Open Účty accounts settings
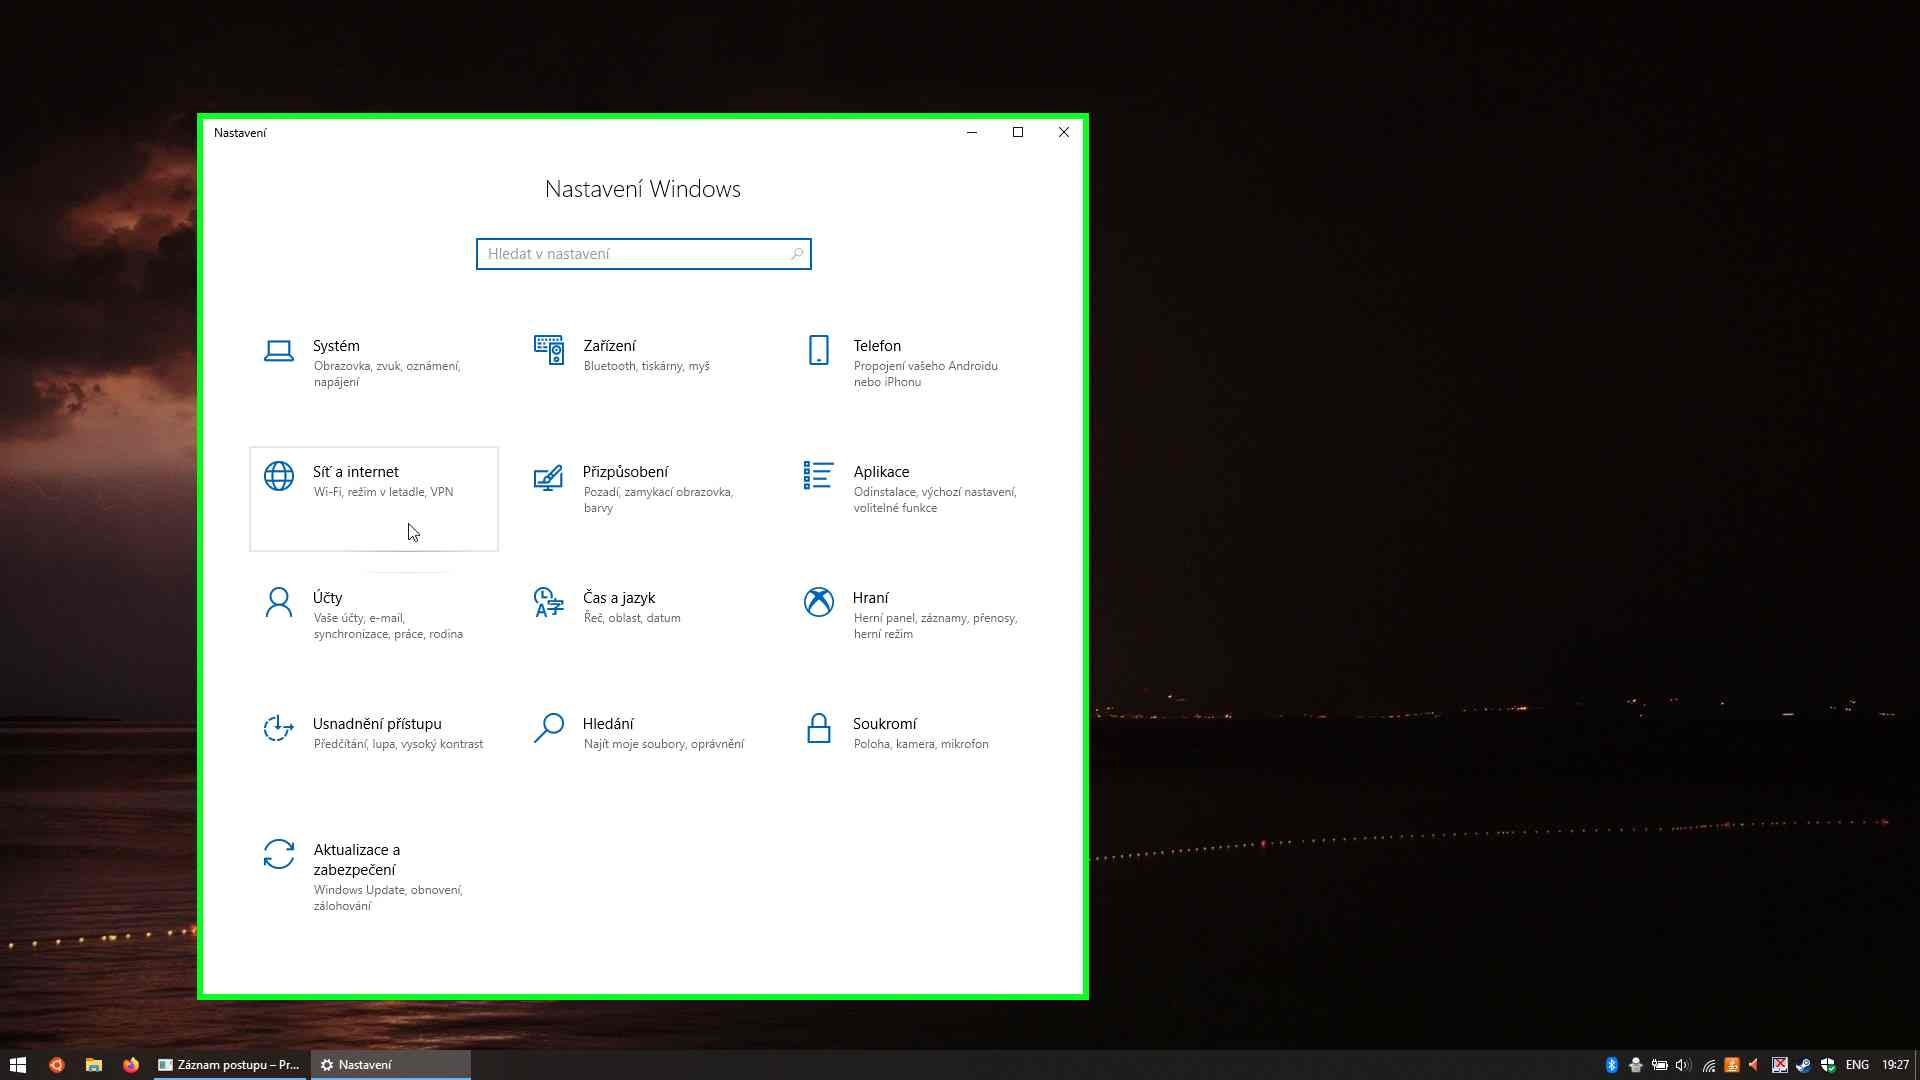Viewport: 1920px width, 1080px height. coord(374,625)
